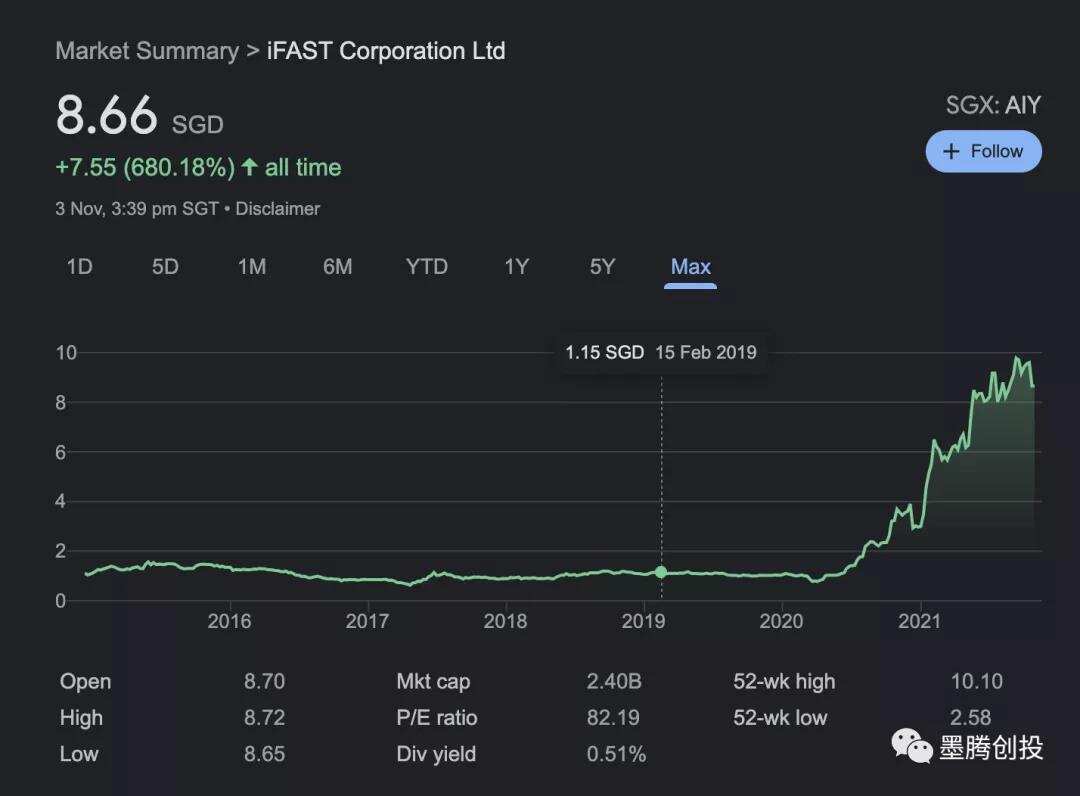The height and width of the screenshot is (796, 1080).
Task: Select the 1D time range tab
Action: 79,267
